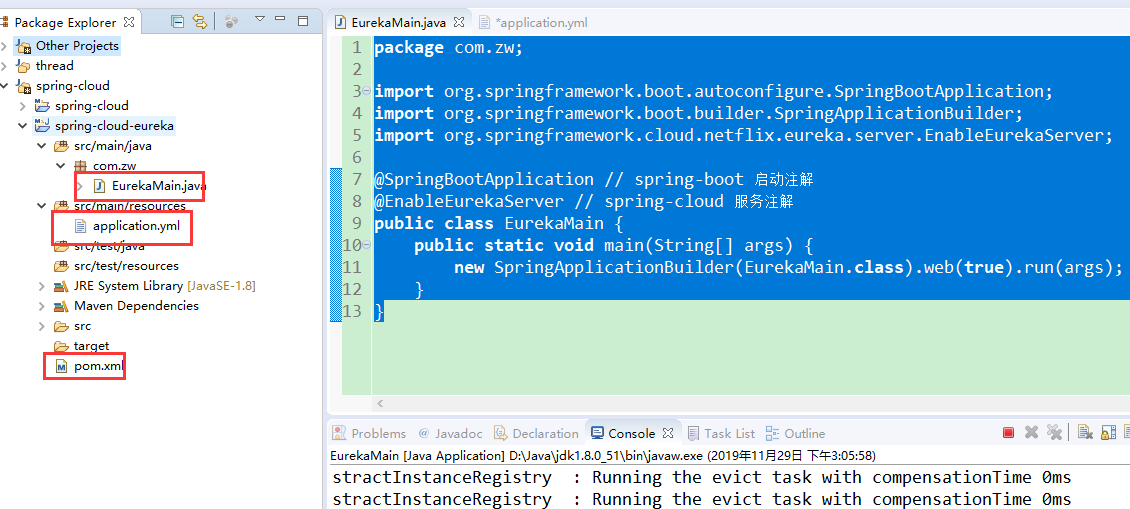Image resolution: width=1130 pixels, height=509 pixels.
Task: Fold the import block at line 3
Action: 367,91
